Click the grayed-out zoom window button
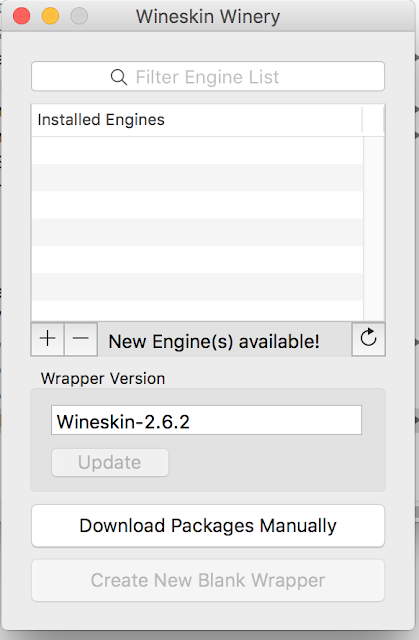419x640 pixels. 79,16
